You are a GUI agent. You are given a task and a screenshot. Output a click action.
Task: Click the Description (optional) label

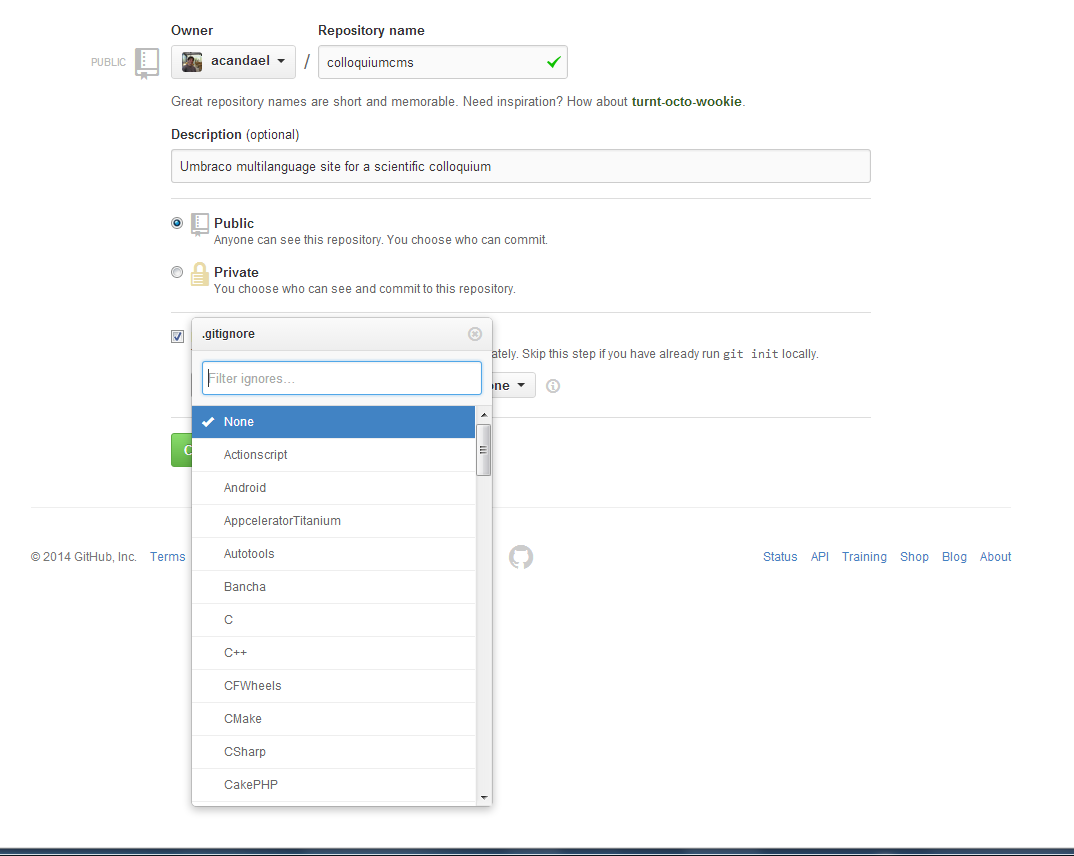235,134
